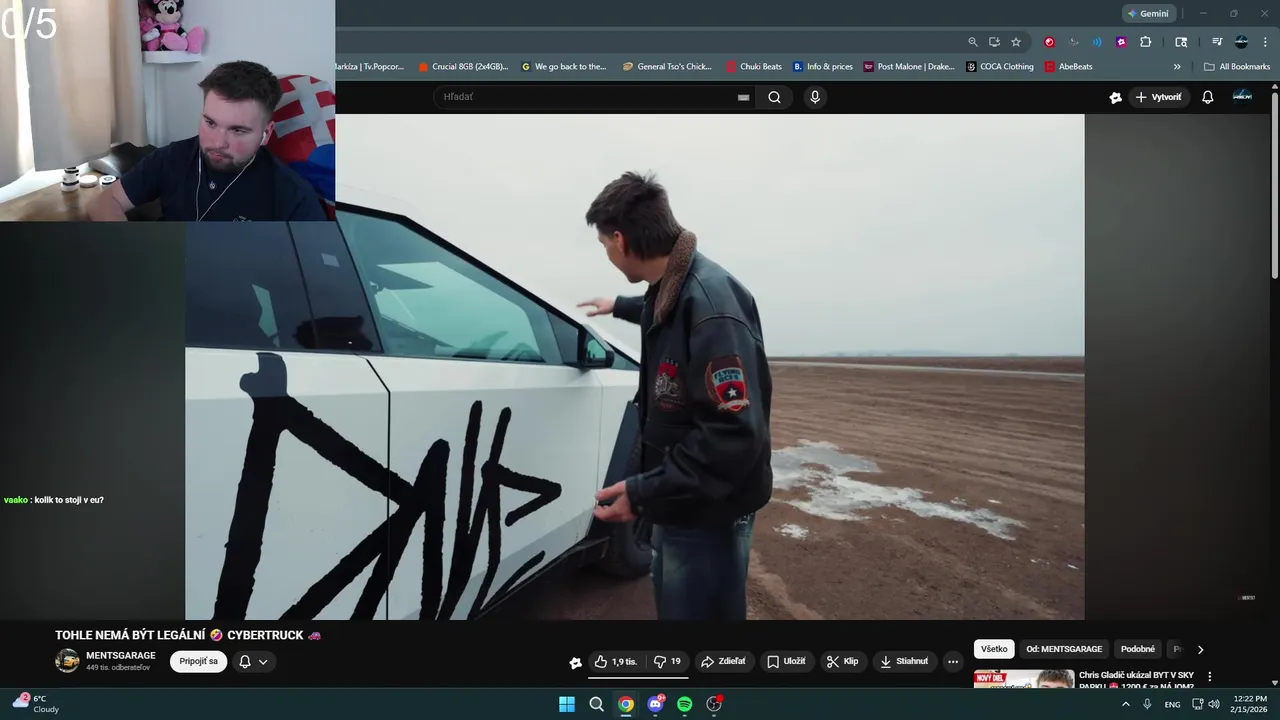Click the YouTube search magnifier button
Image resolution: width=1280 pixels, height=720 pixels.
774,97
